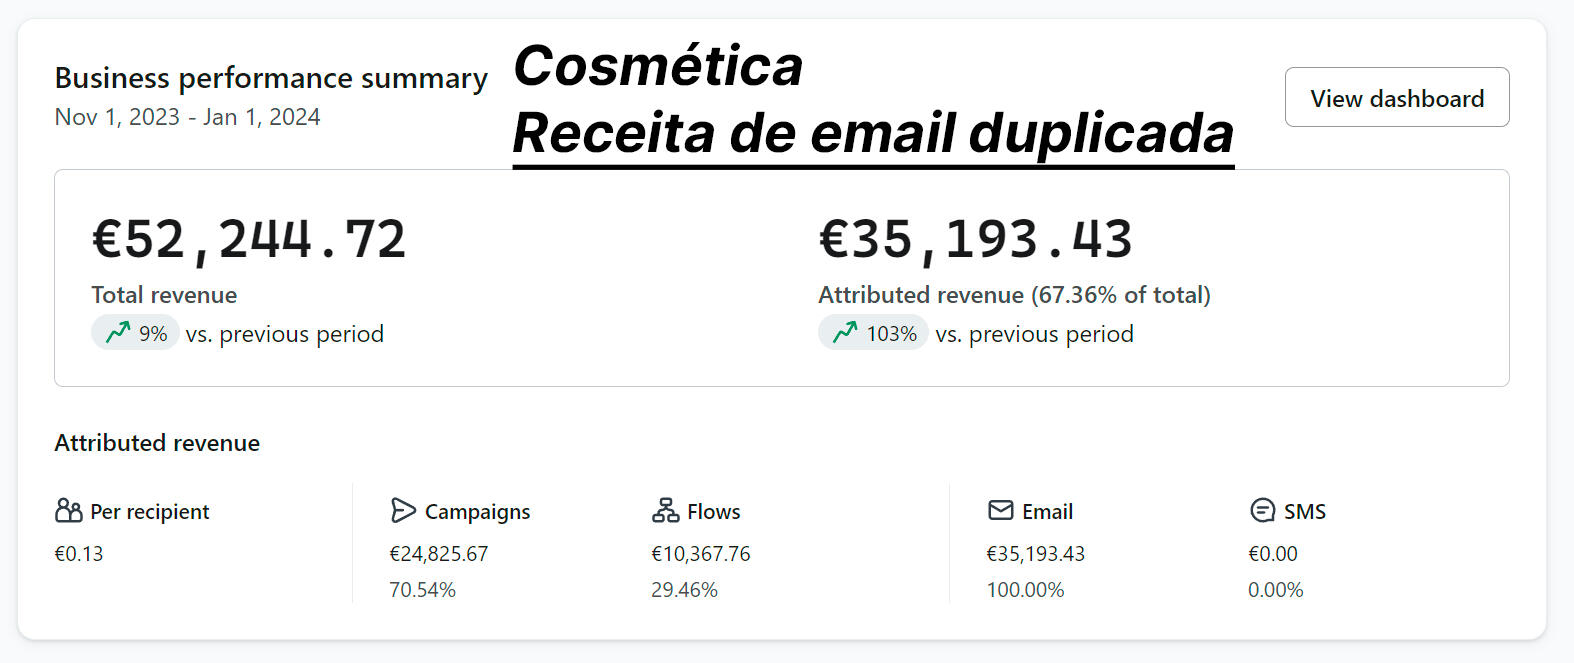Click the Campaigns paper-plane icon
1574x663 pixels.
click(403, 511)
